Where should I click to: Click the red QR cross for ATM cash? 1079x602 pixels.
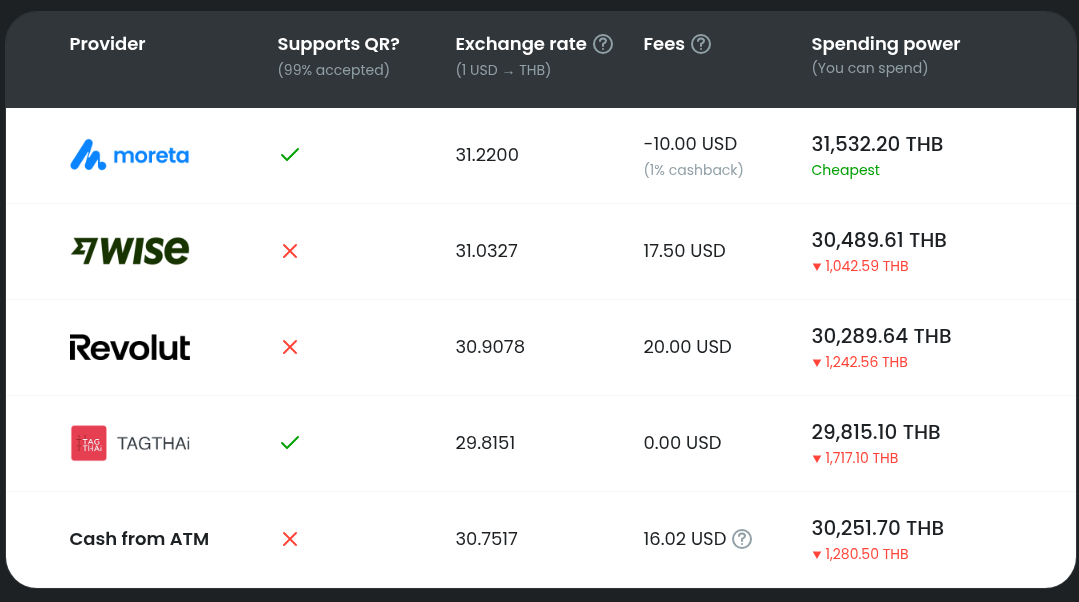click(290, 539)
